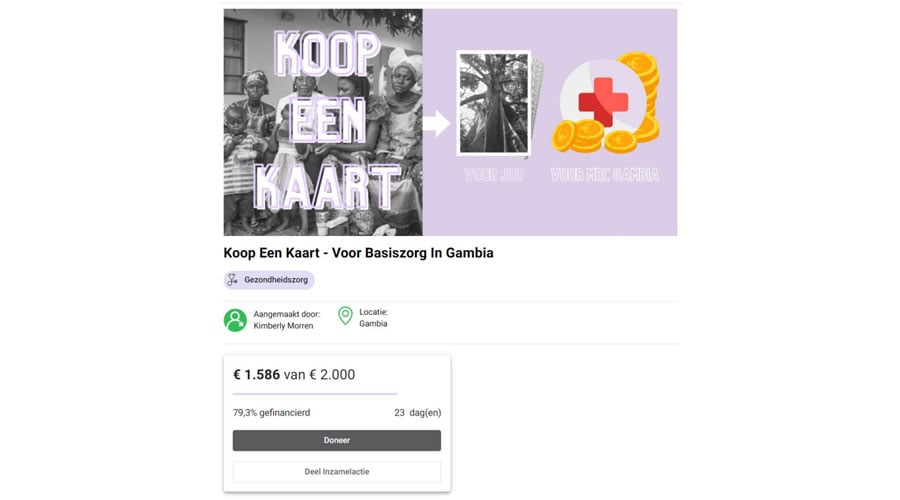This screenshot has width=900, height=500.
Task: Click the Gambia location text
Action: click(373, 324)
